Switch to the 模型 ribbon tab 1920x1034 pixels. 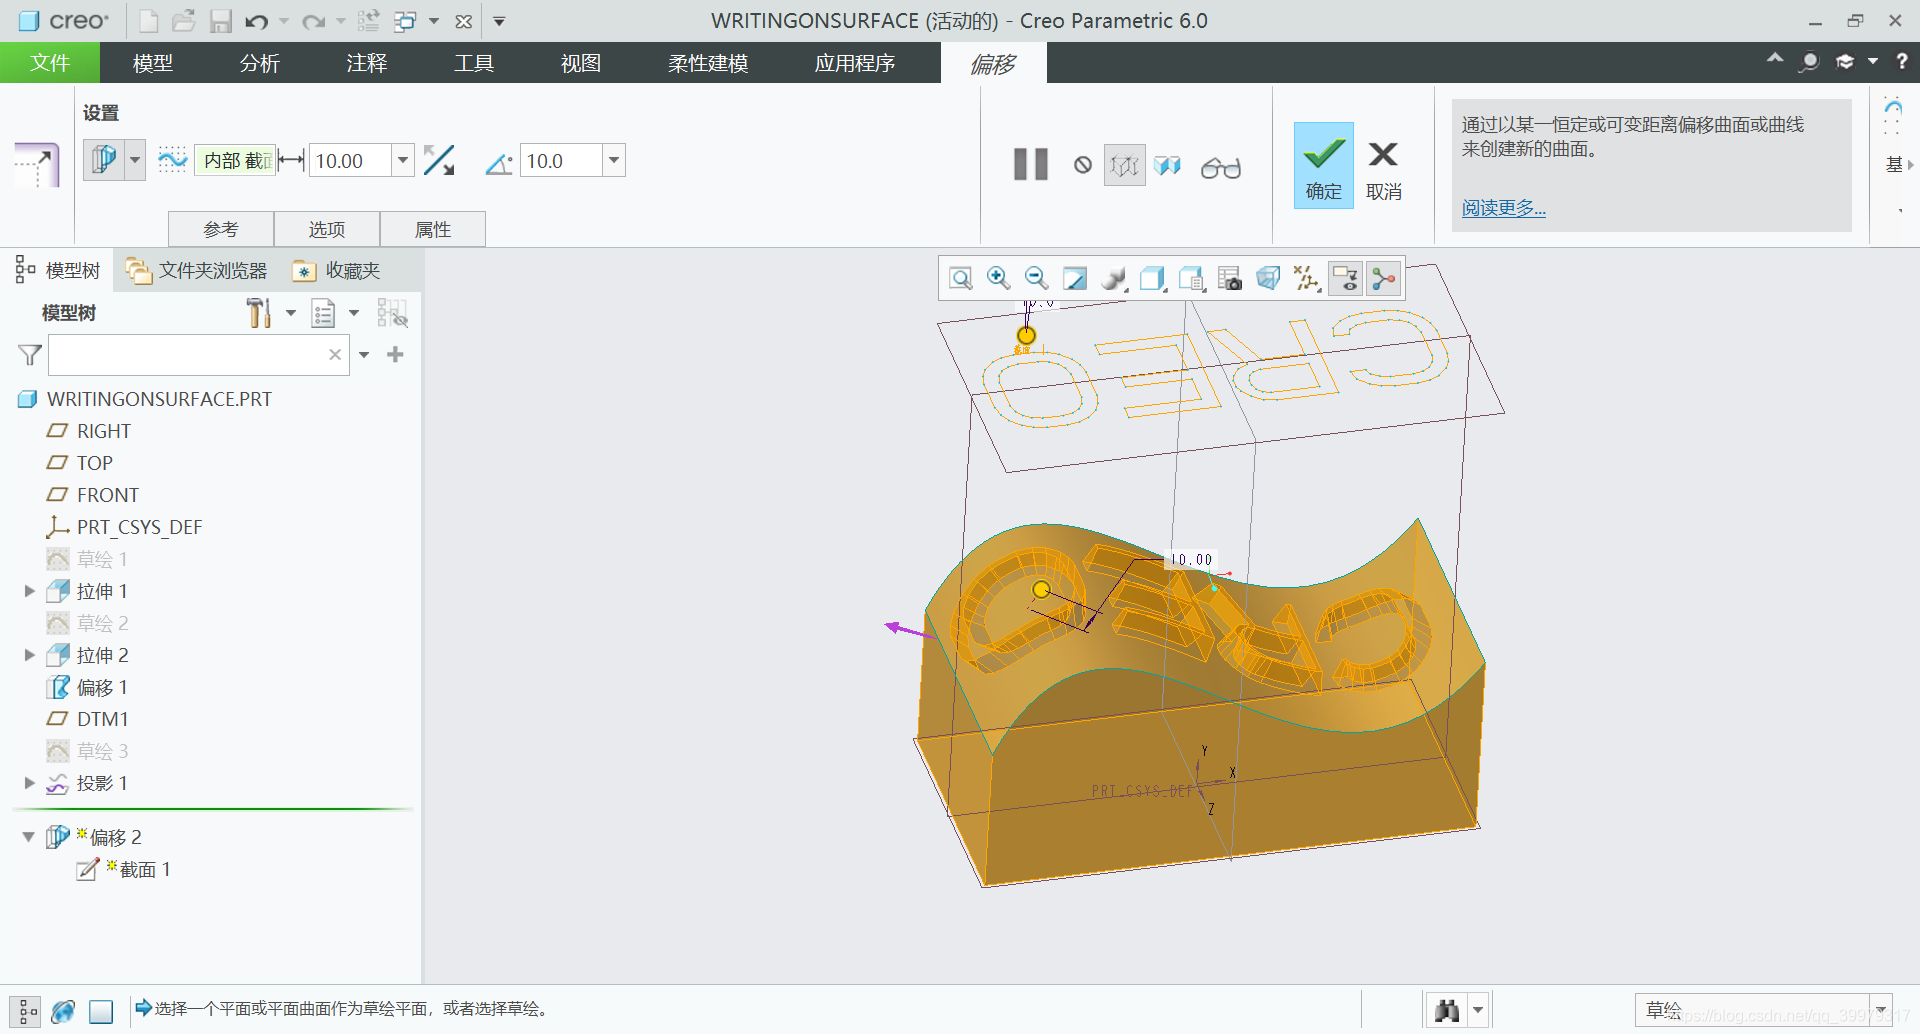pos(153,63)
